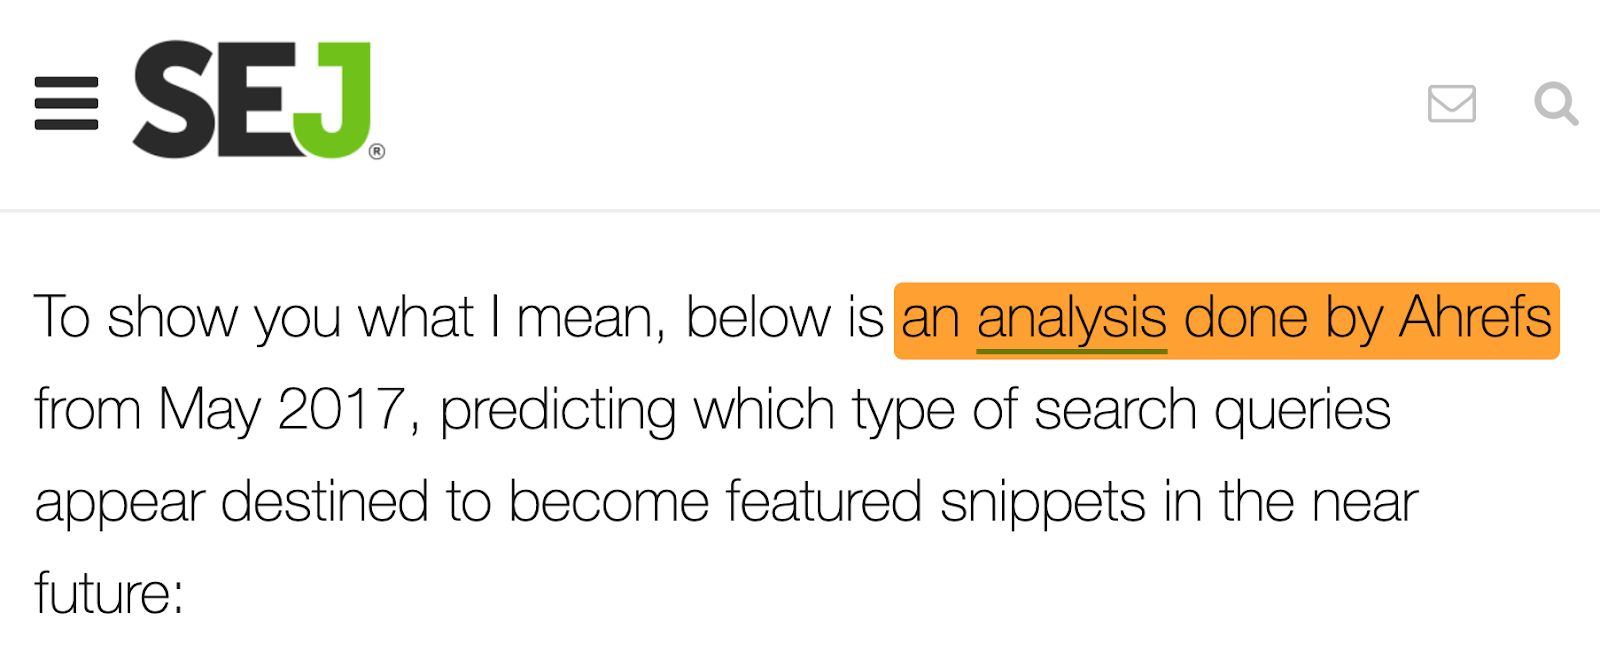
Task: Click the empty header area between logo and envelope
Action: click(900, 103)
